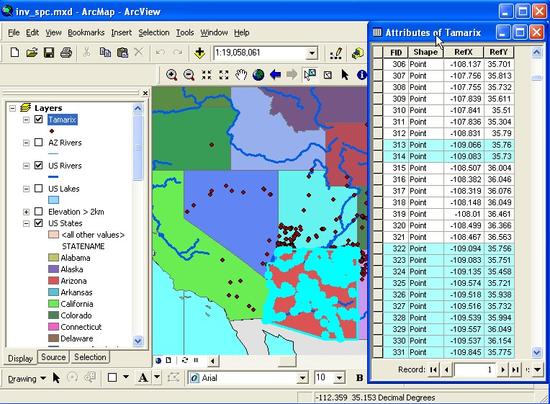The image size is (550, 404).
Task: Open the Arial font dropdown
Action: click(x=303, y=378)
